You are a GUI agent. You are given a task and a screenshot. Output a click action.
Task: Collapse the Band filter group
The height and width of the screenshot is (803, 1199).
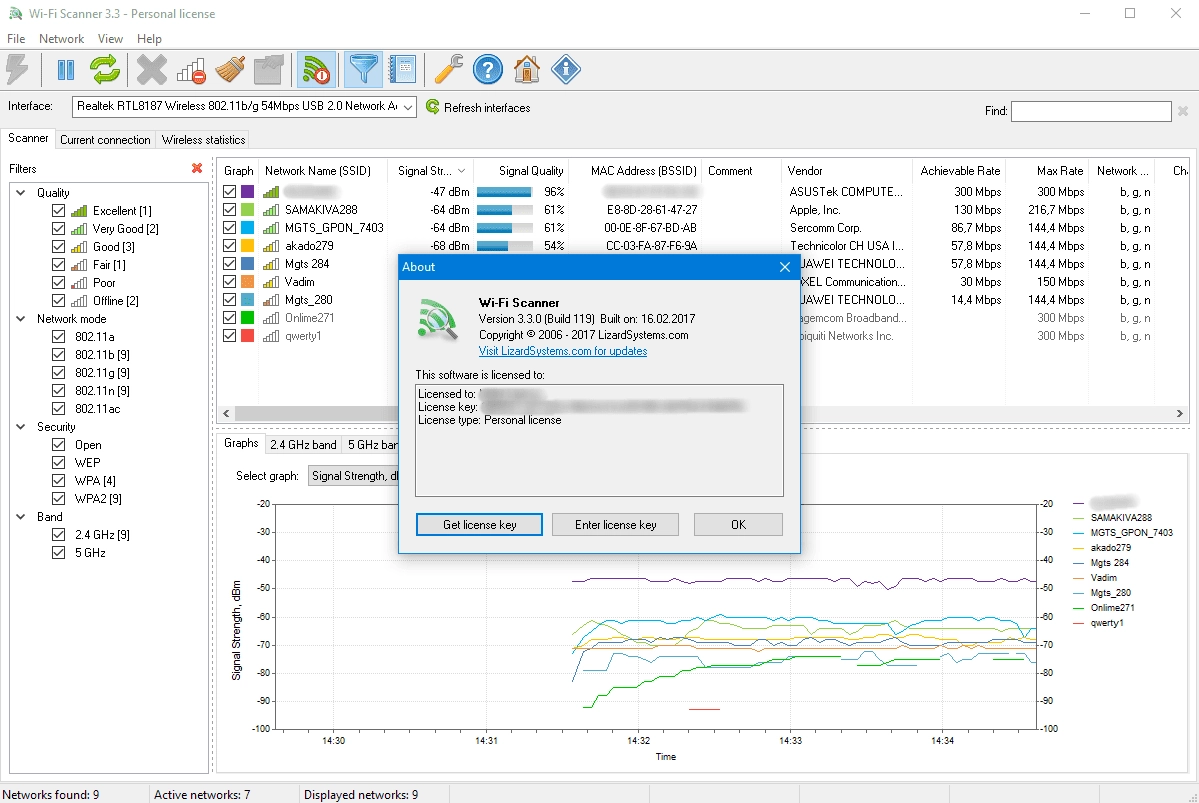[21, 517]
